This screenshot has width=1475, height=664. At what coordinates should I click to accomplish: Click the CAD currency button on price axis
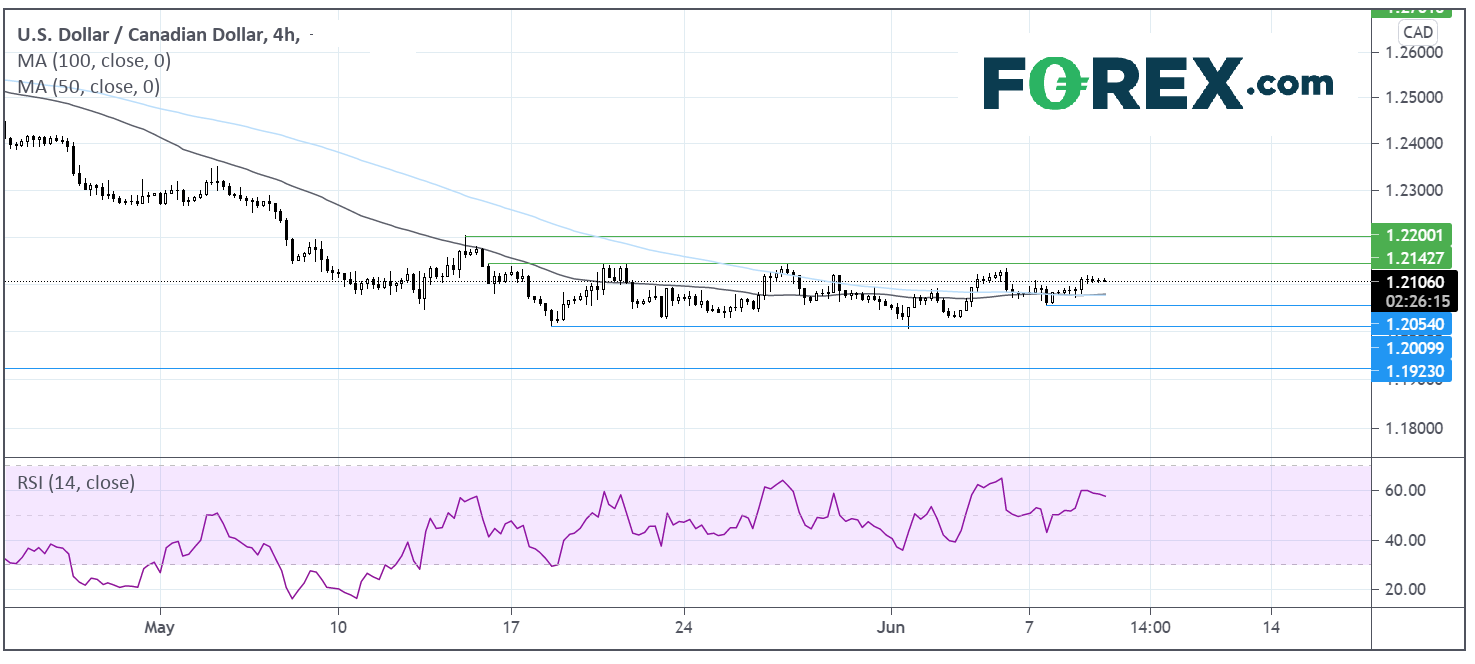tap(1418, 33)
